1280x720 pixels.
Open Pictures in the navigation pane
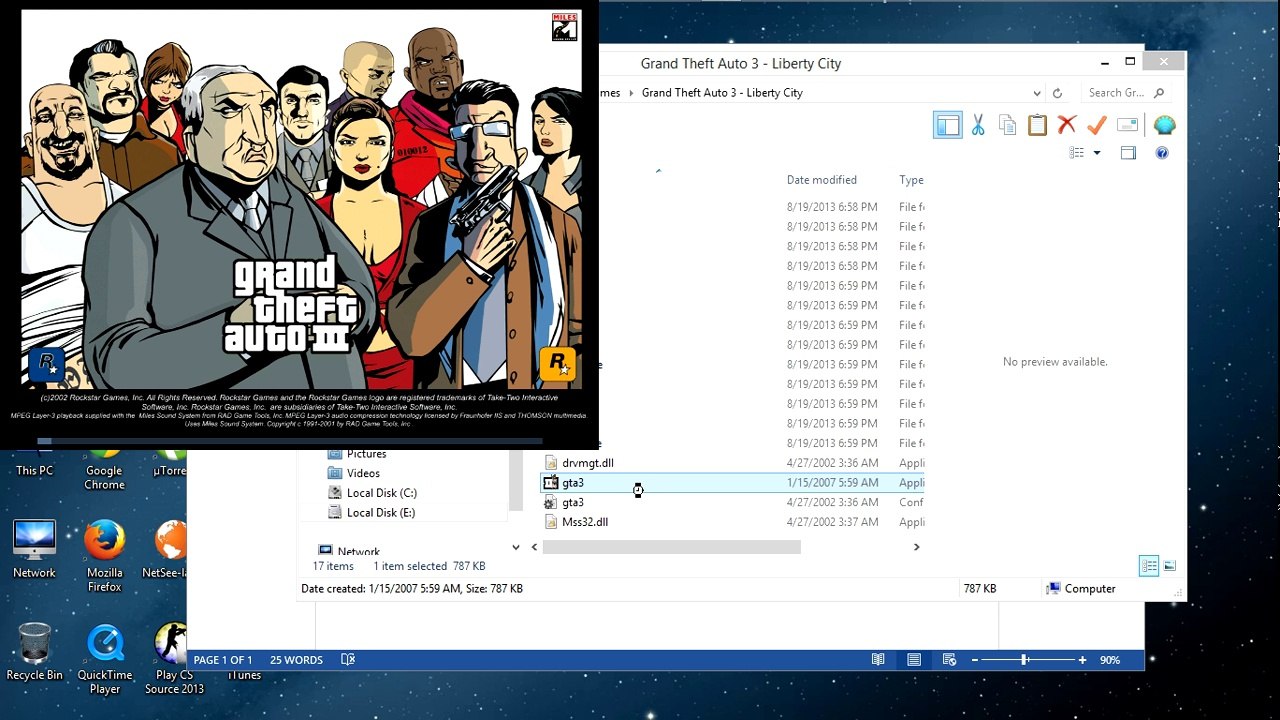coord(366,454)
